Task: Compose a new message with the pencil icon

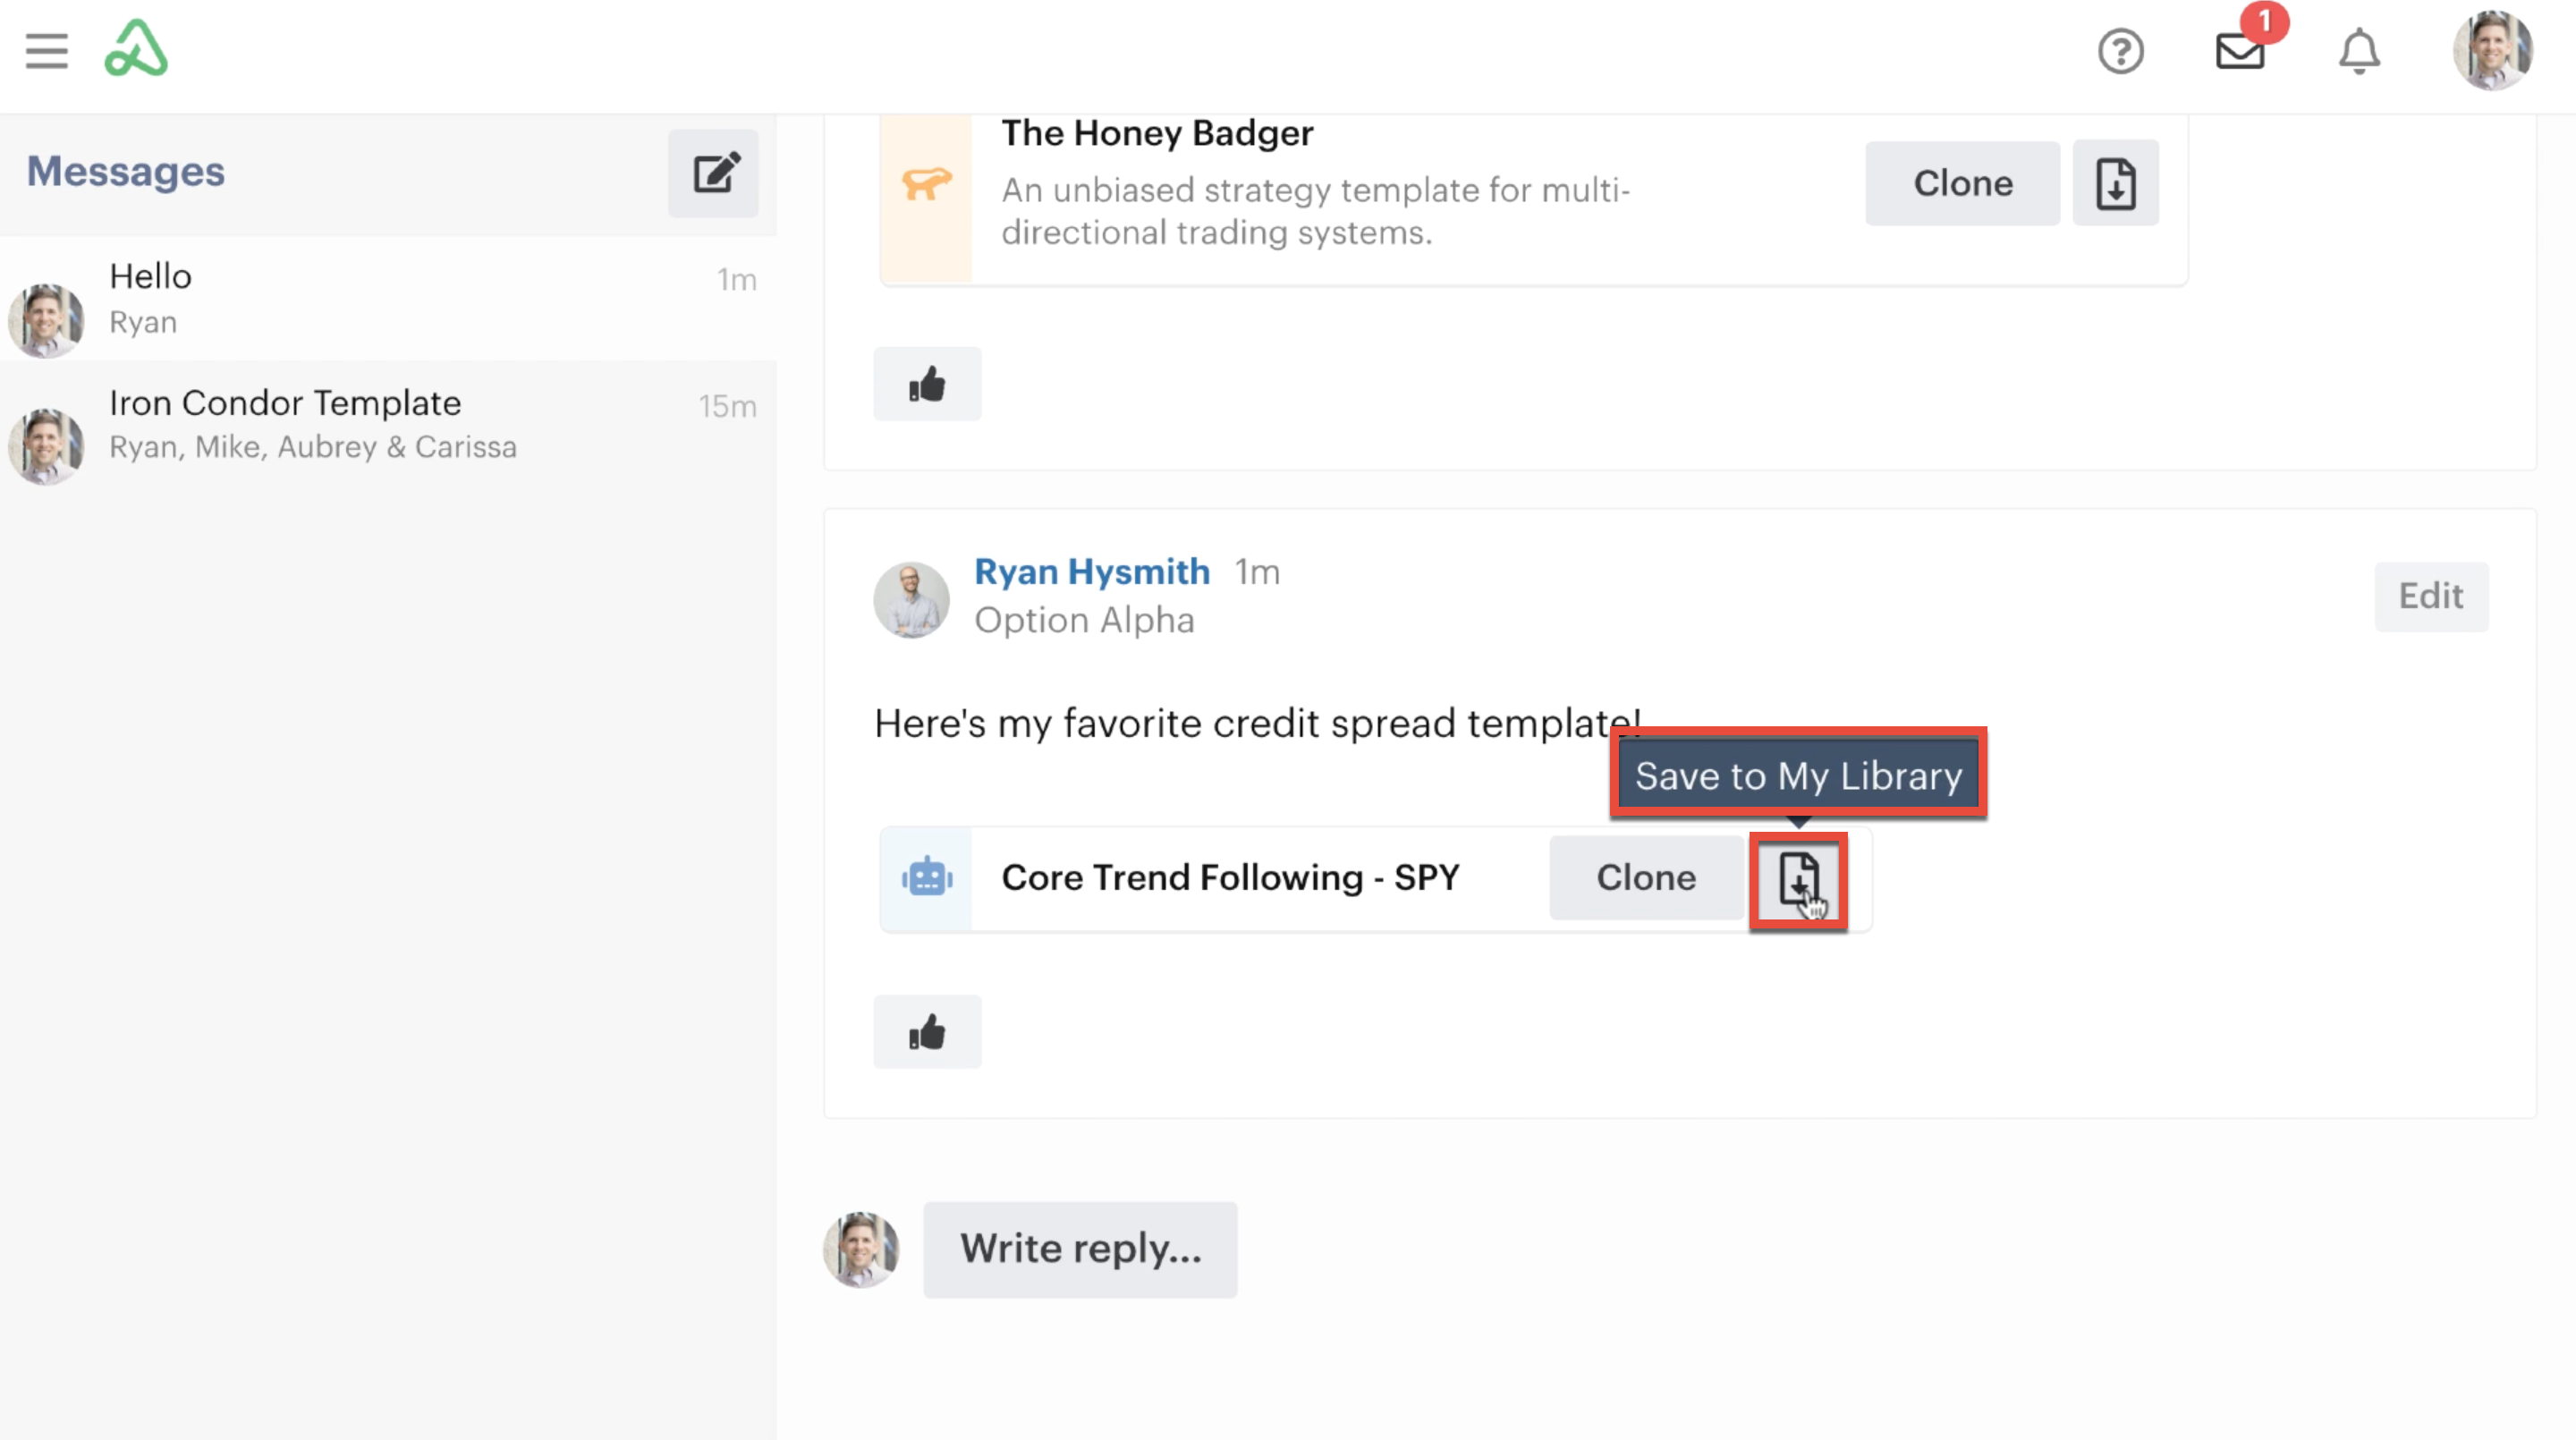Action: (x=714, y=173)
